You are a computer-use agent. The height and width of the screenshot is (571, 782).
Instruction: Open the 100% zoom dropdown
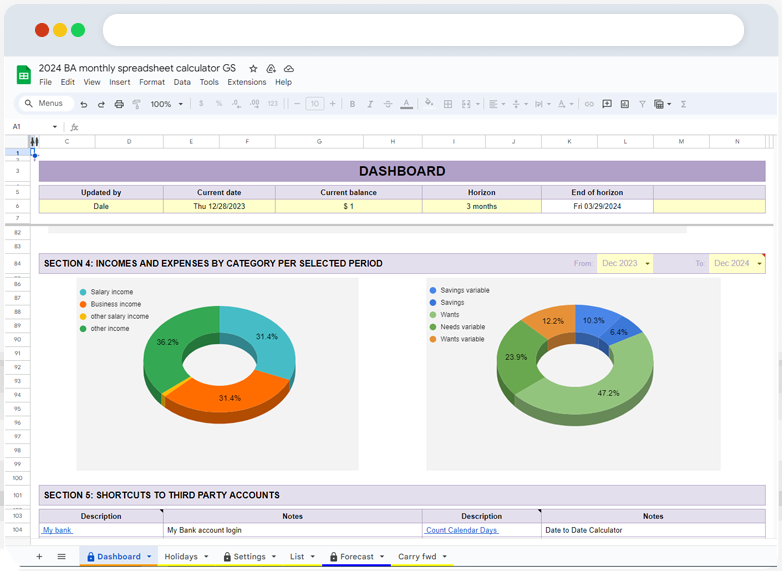point(167,104)
